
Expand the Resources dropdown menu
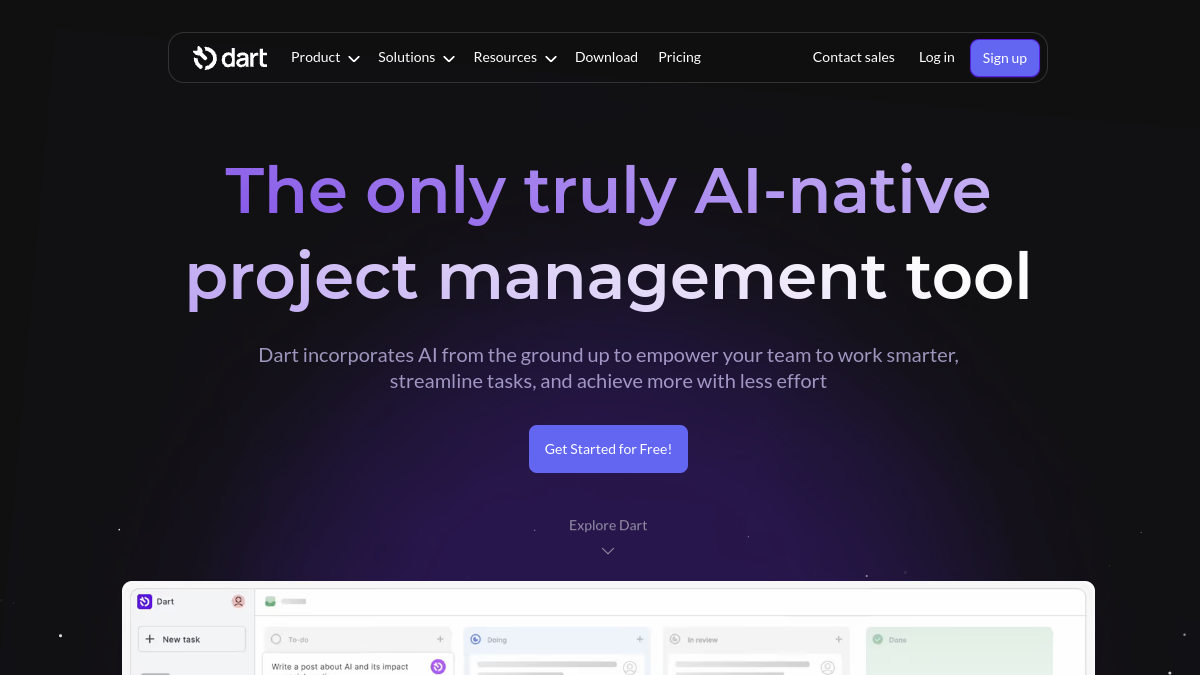click(515, 58)
